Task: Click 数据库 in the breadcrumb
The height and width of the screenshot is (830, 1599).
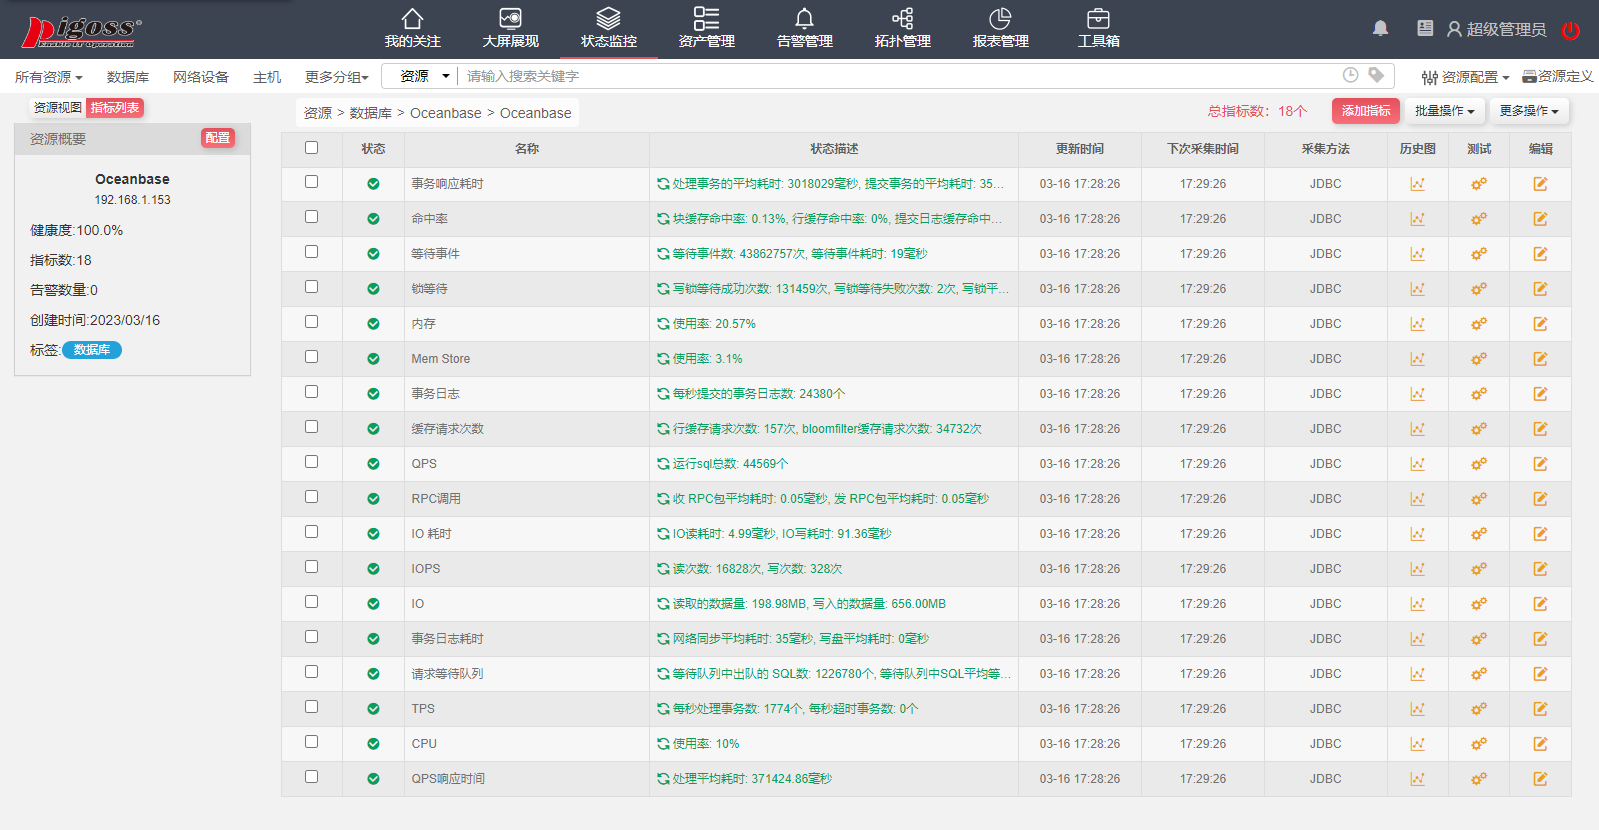Action: [370, 113]
